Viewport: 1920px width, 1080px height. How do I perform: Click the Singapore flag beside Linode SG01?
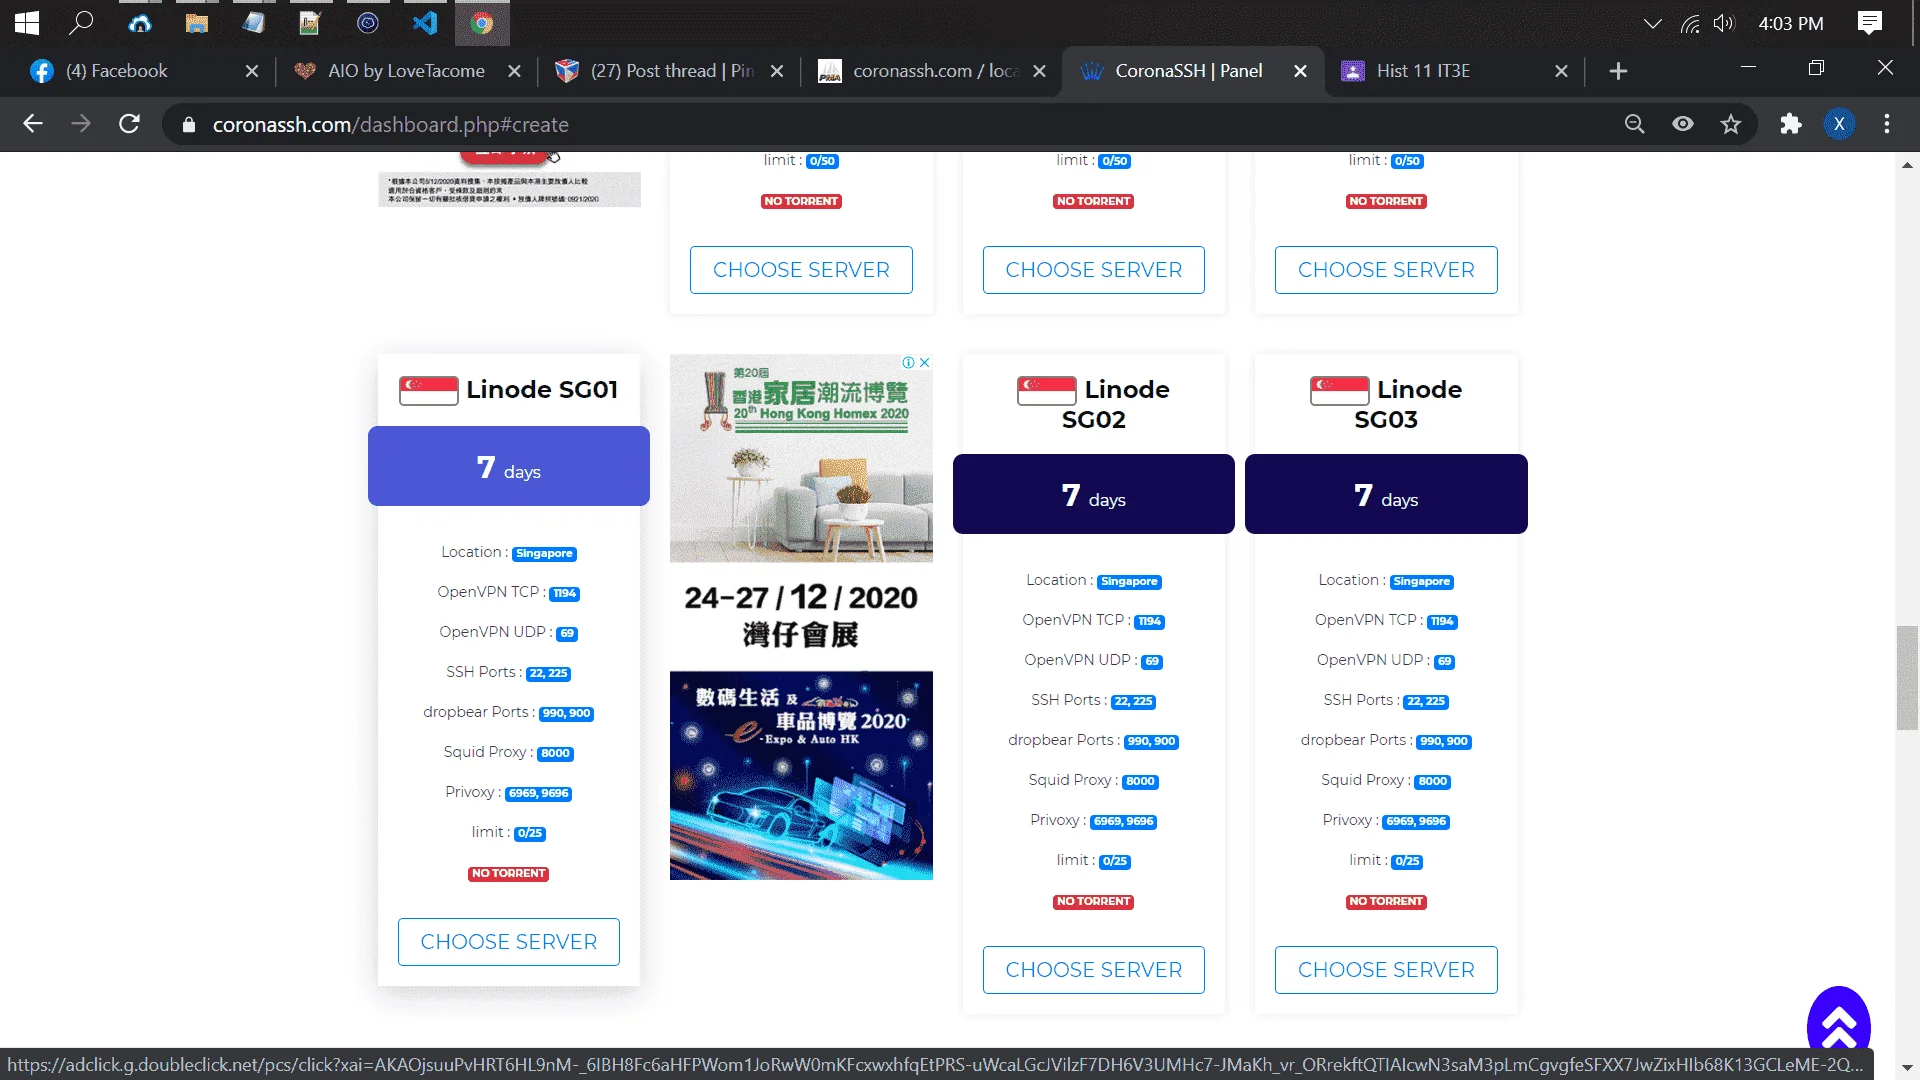coord(428,390)
